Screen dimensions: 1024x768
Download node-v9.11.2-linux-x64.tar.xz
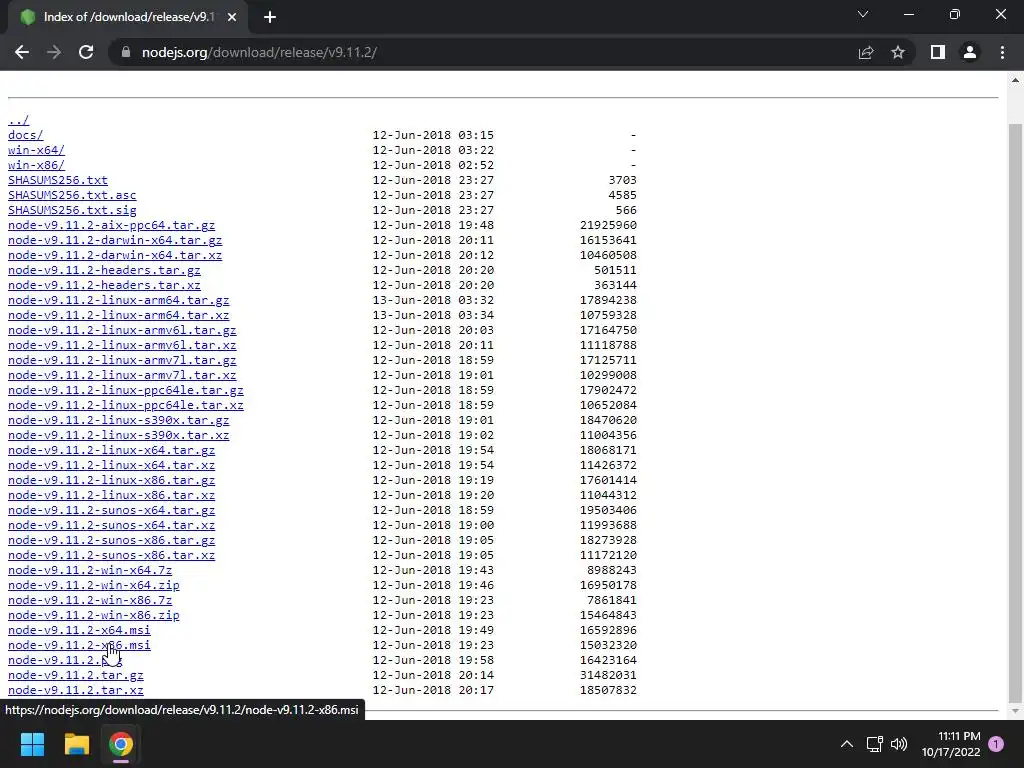click(111, 466)
